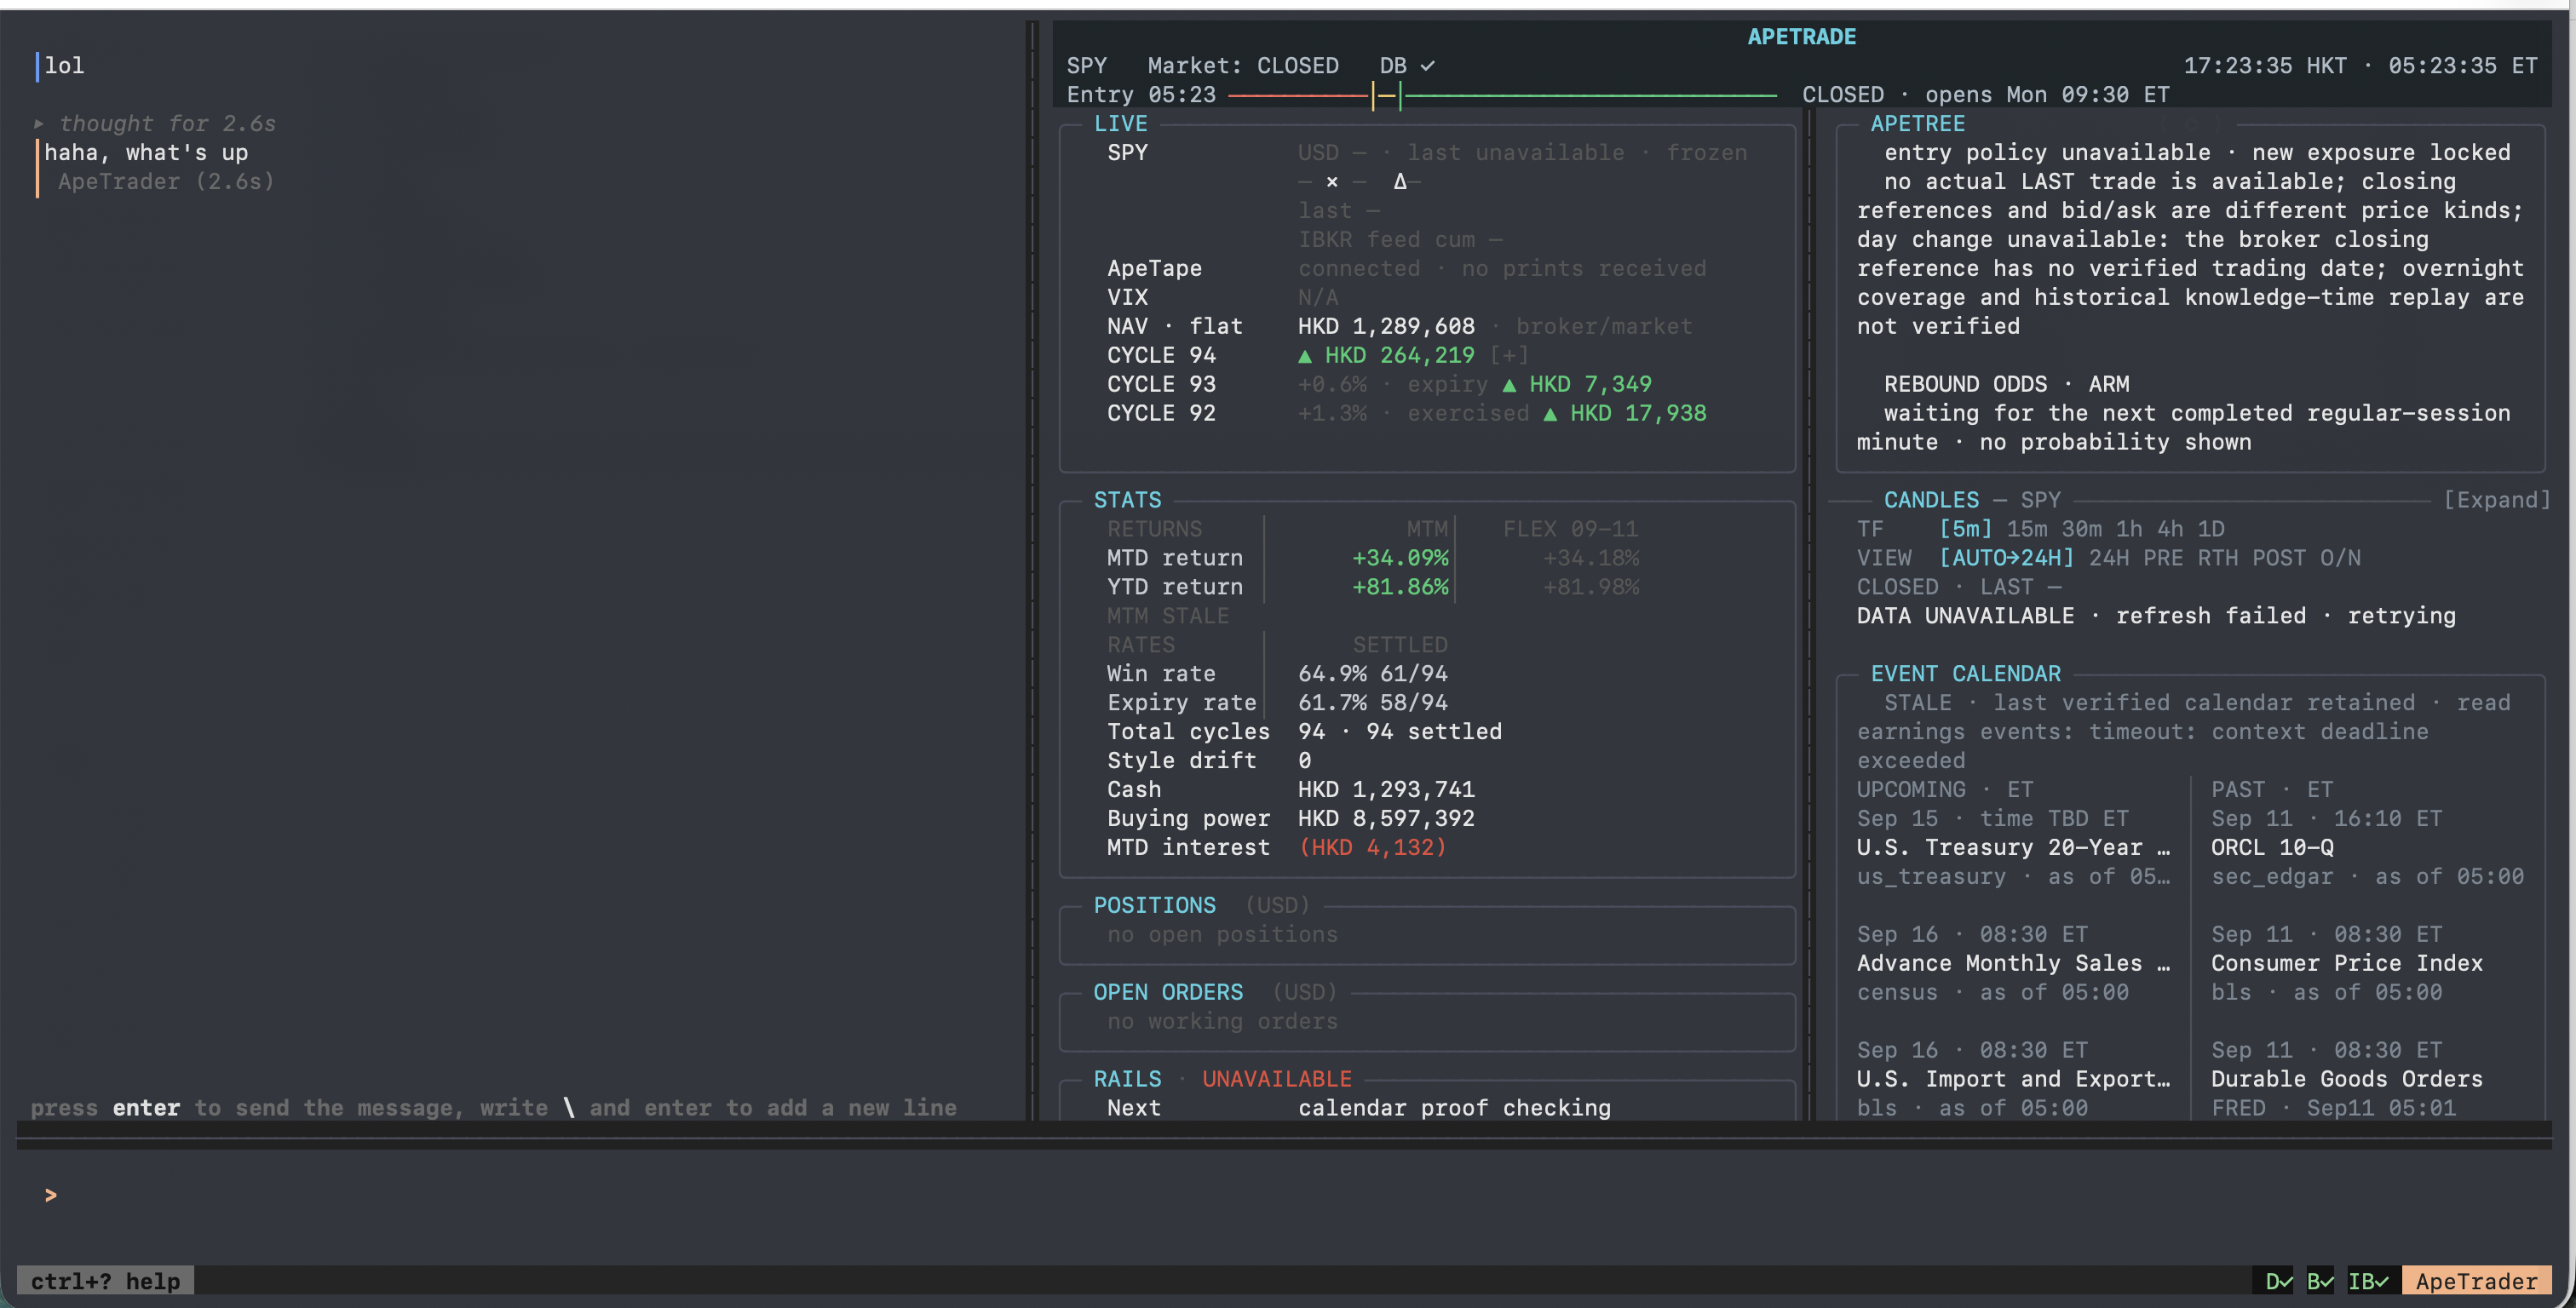
Task: Switch candle view to 24H
Action: click(x=2108, y=558)
